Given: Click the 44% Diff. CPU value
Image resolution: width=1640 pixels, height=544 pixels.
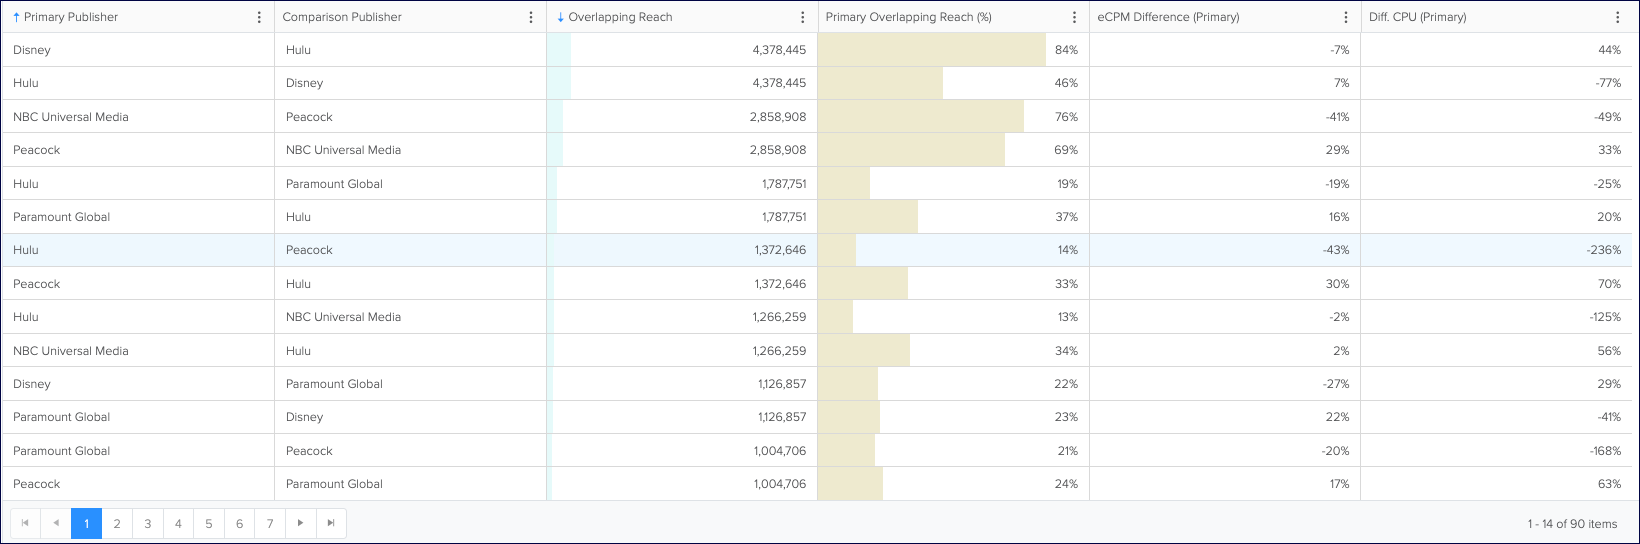Looking at the screenshot, I should point(1609,50).
